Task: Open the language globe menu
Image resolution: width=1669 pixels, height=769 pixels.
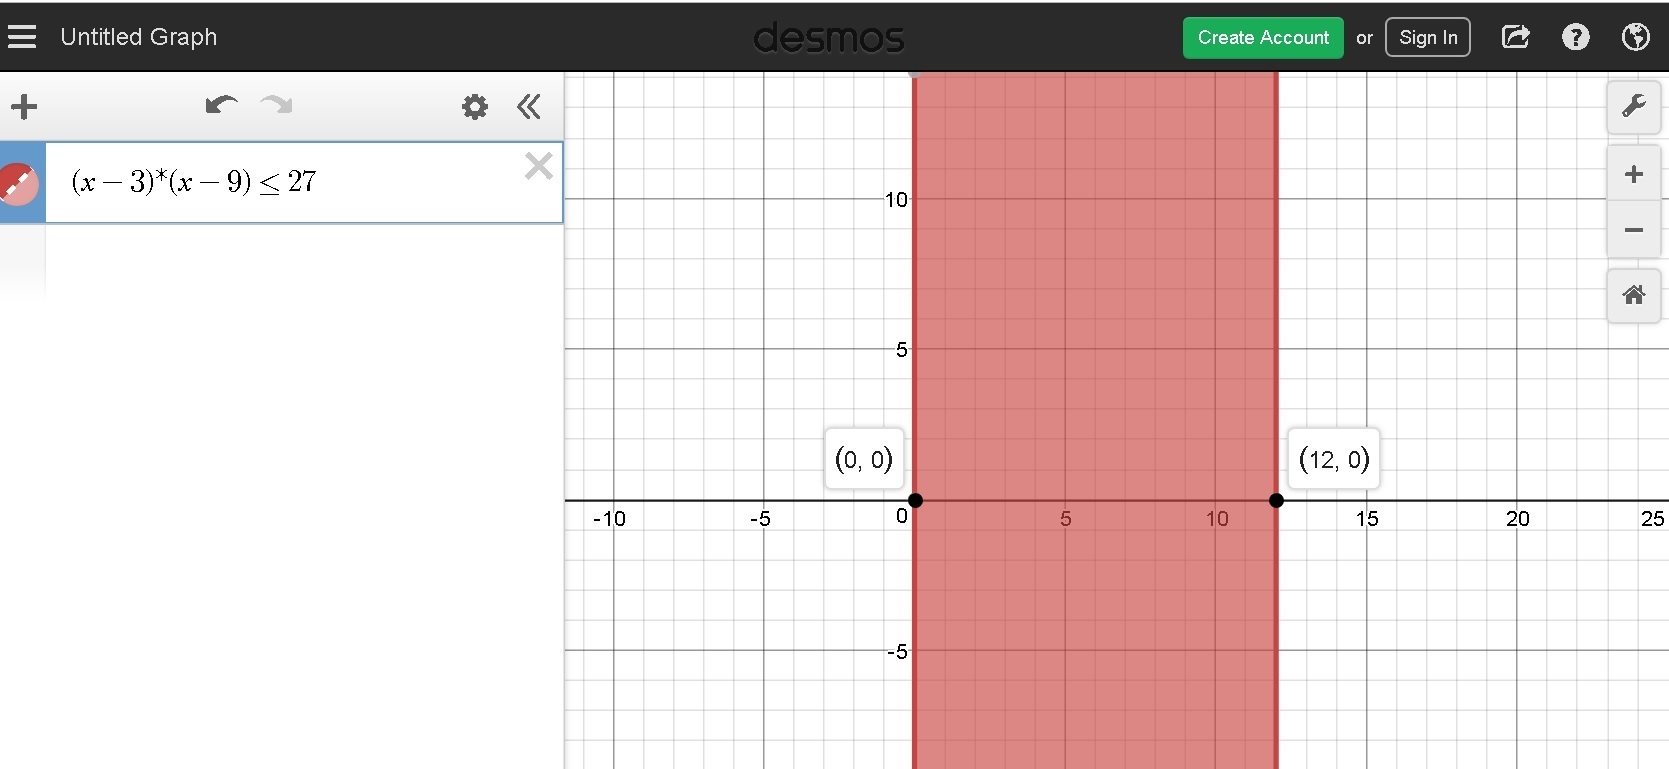Action: 1635,38
